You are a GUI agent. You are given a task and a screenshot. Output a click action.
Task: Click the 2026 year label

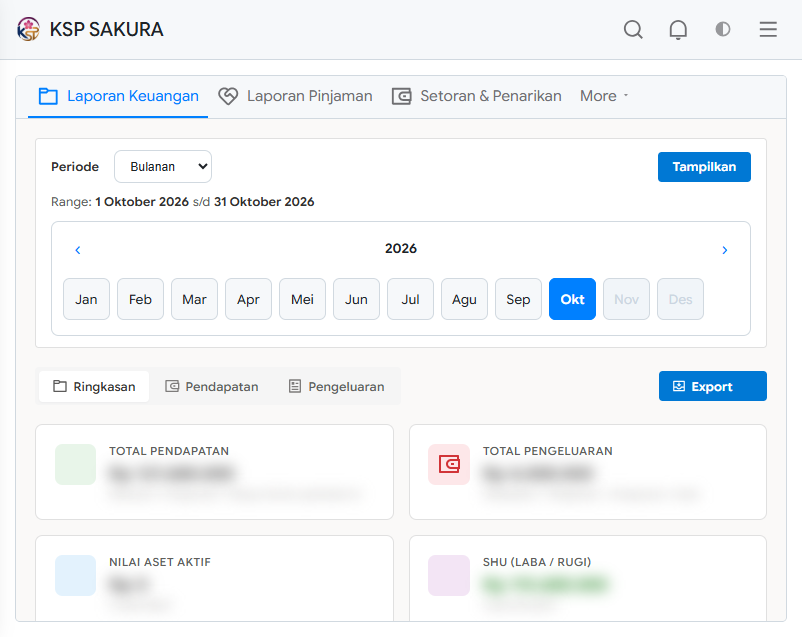401,249
